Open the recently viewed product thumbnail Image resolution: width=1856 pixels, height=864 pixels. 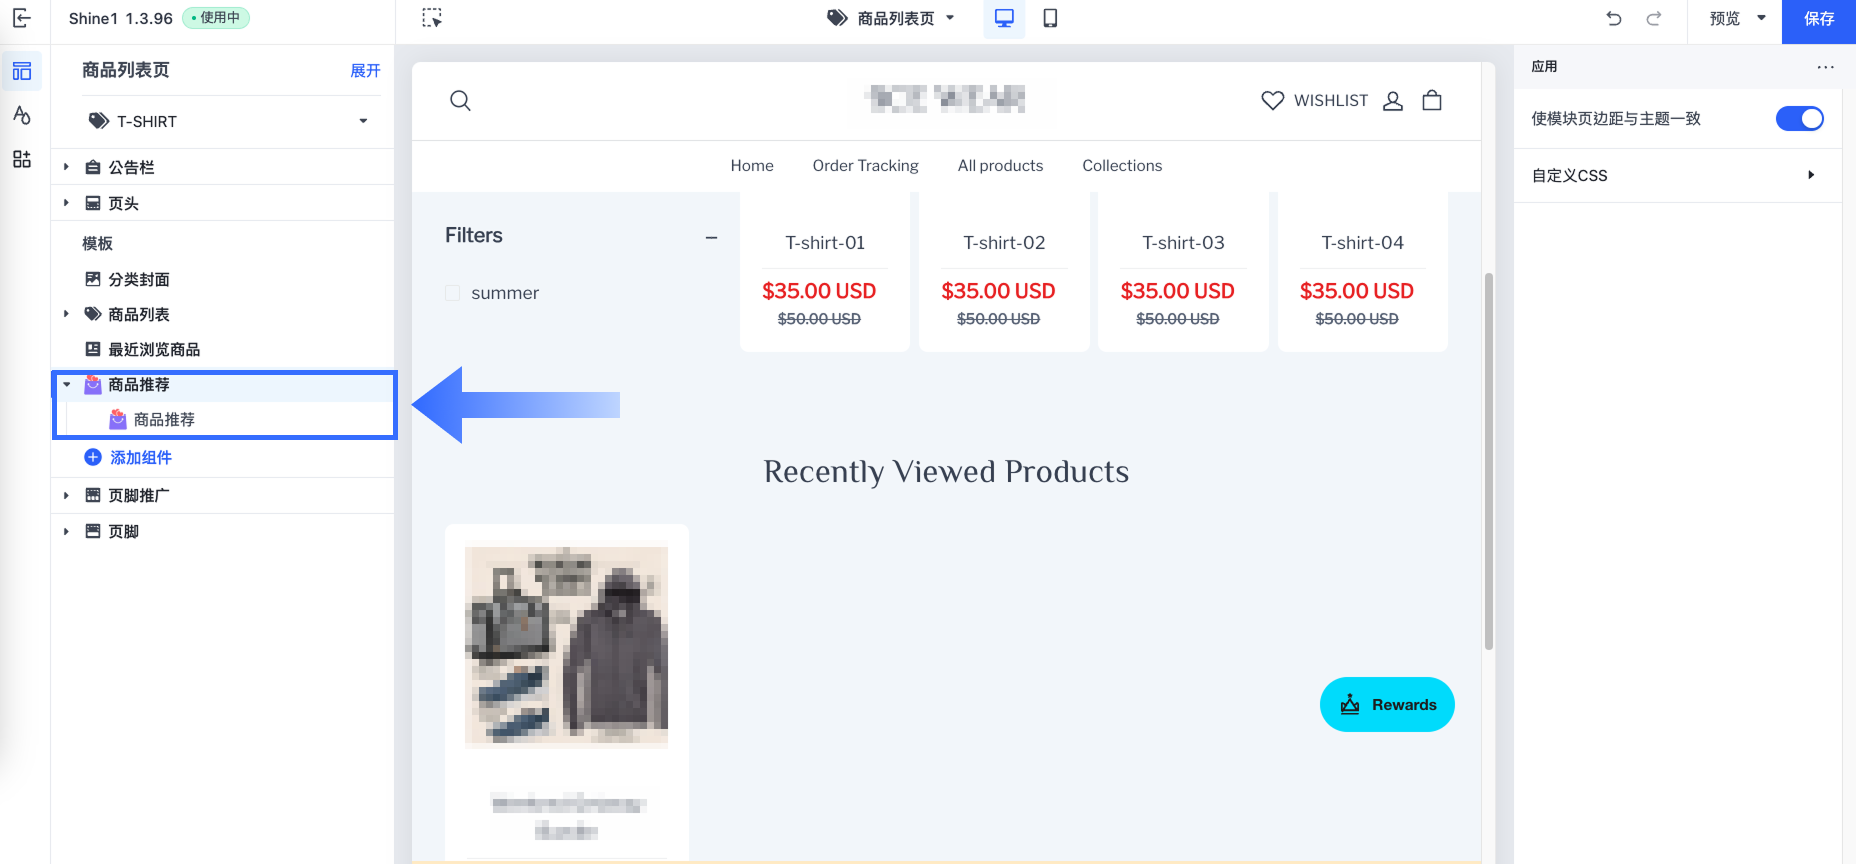pos(566,647)
